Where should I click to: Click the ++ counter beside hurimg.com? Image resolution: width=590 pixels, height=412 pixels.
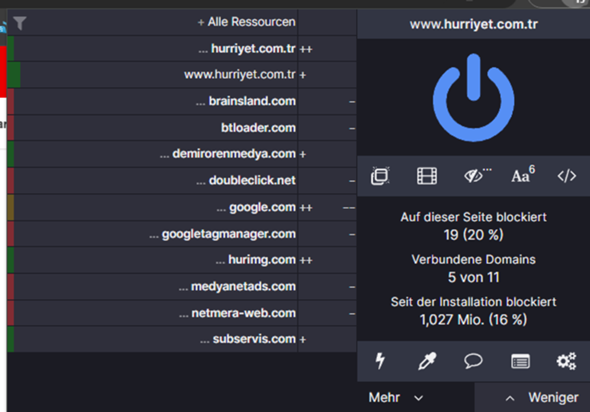(x=306, y=260)
